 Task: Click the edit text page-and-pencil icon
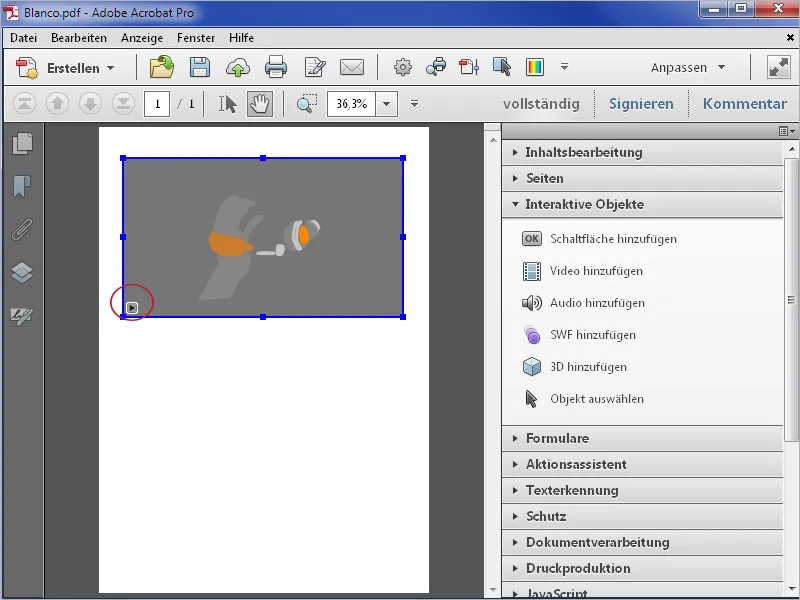(x=315, y=67)
